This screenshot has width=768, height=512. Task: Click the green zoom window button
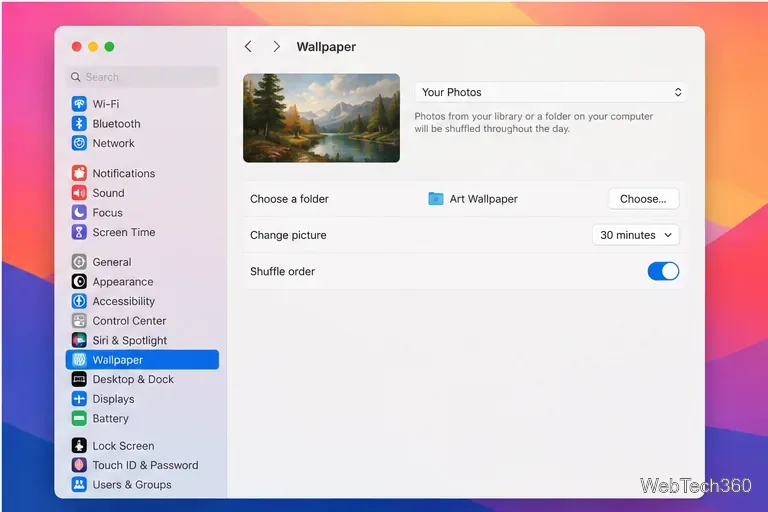pyautogui.click(x=110, y=47)
